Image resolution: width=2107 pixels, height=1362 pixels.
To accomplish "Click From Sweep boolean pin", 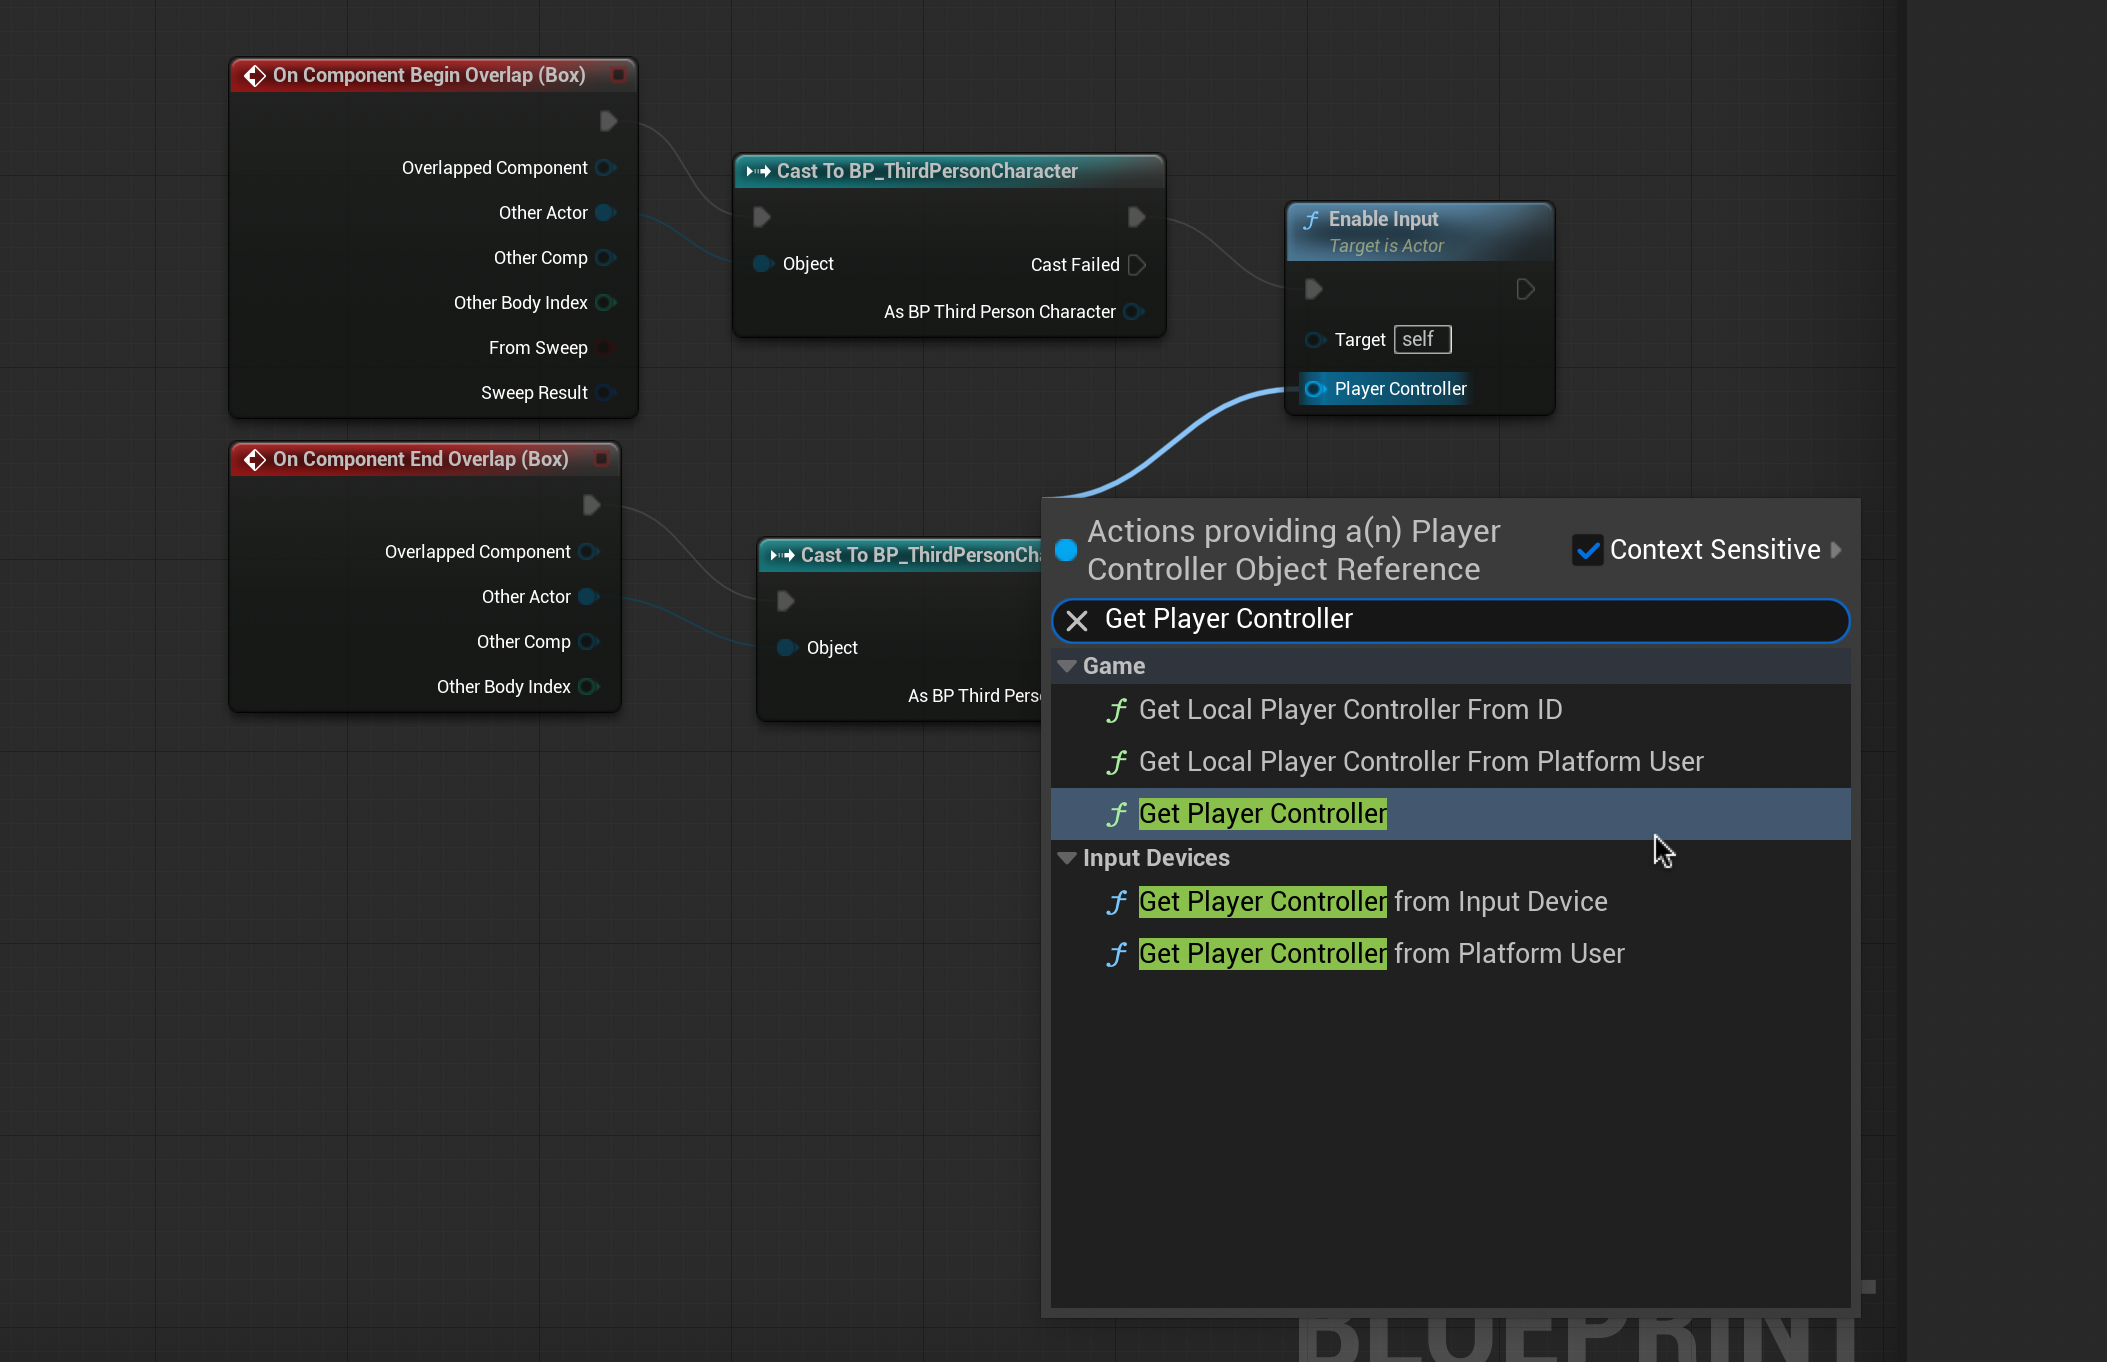I will point(605,348).
